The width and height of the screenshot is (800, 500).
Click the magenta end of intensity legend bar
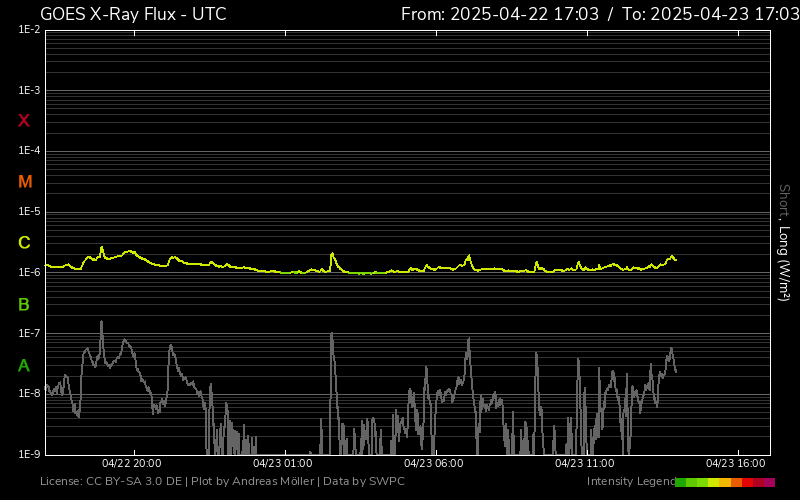click(x=769, y=482)
